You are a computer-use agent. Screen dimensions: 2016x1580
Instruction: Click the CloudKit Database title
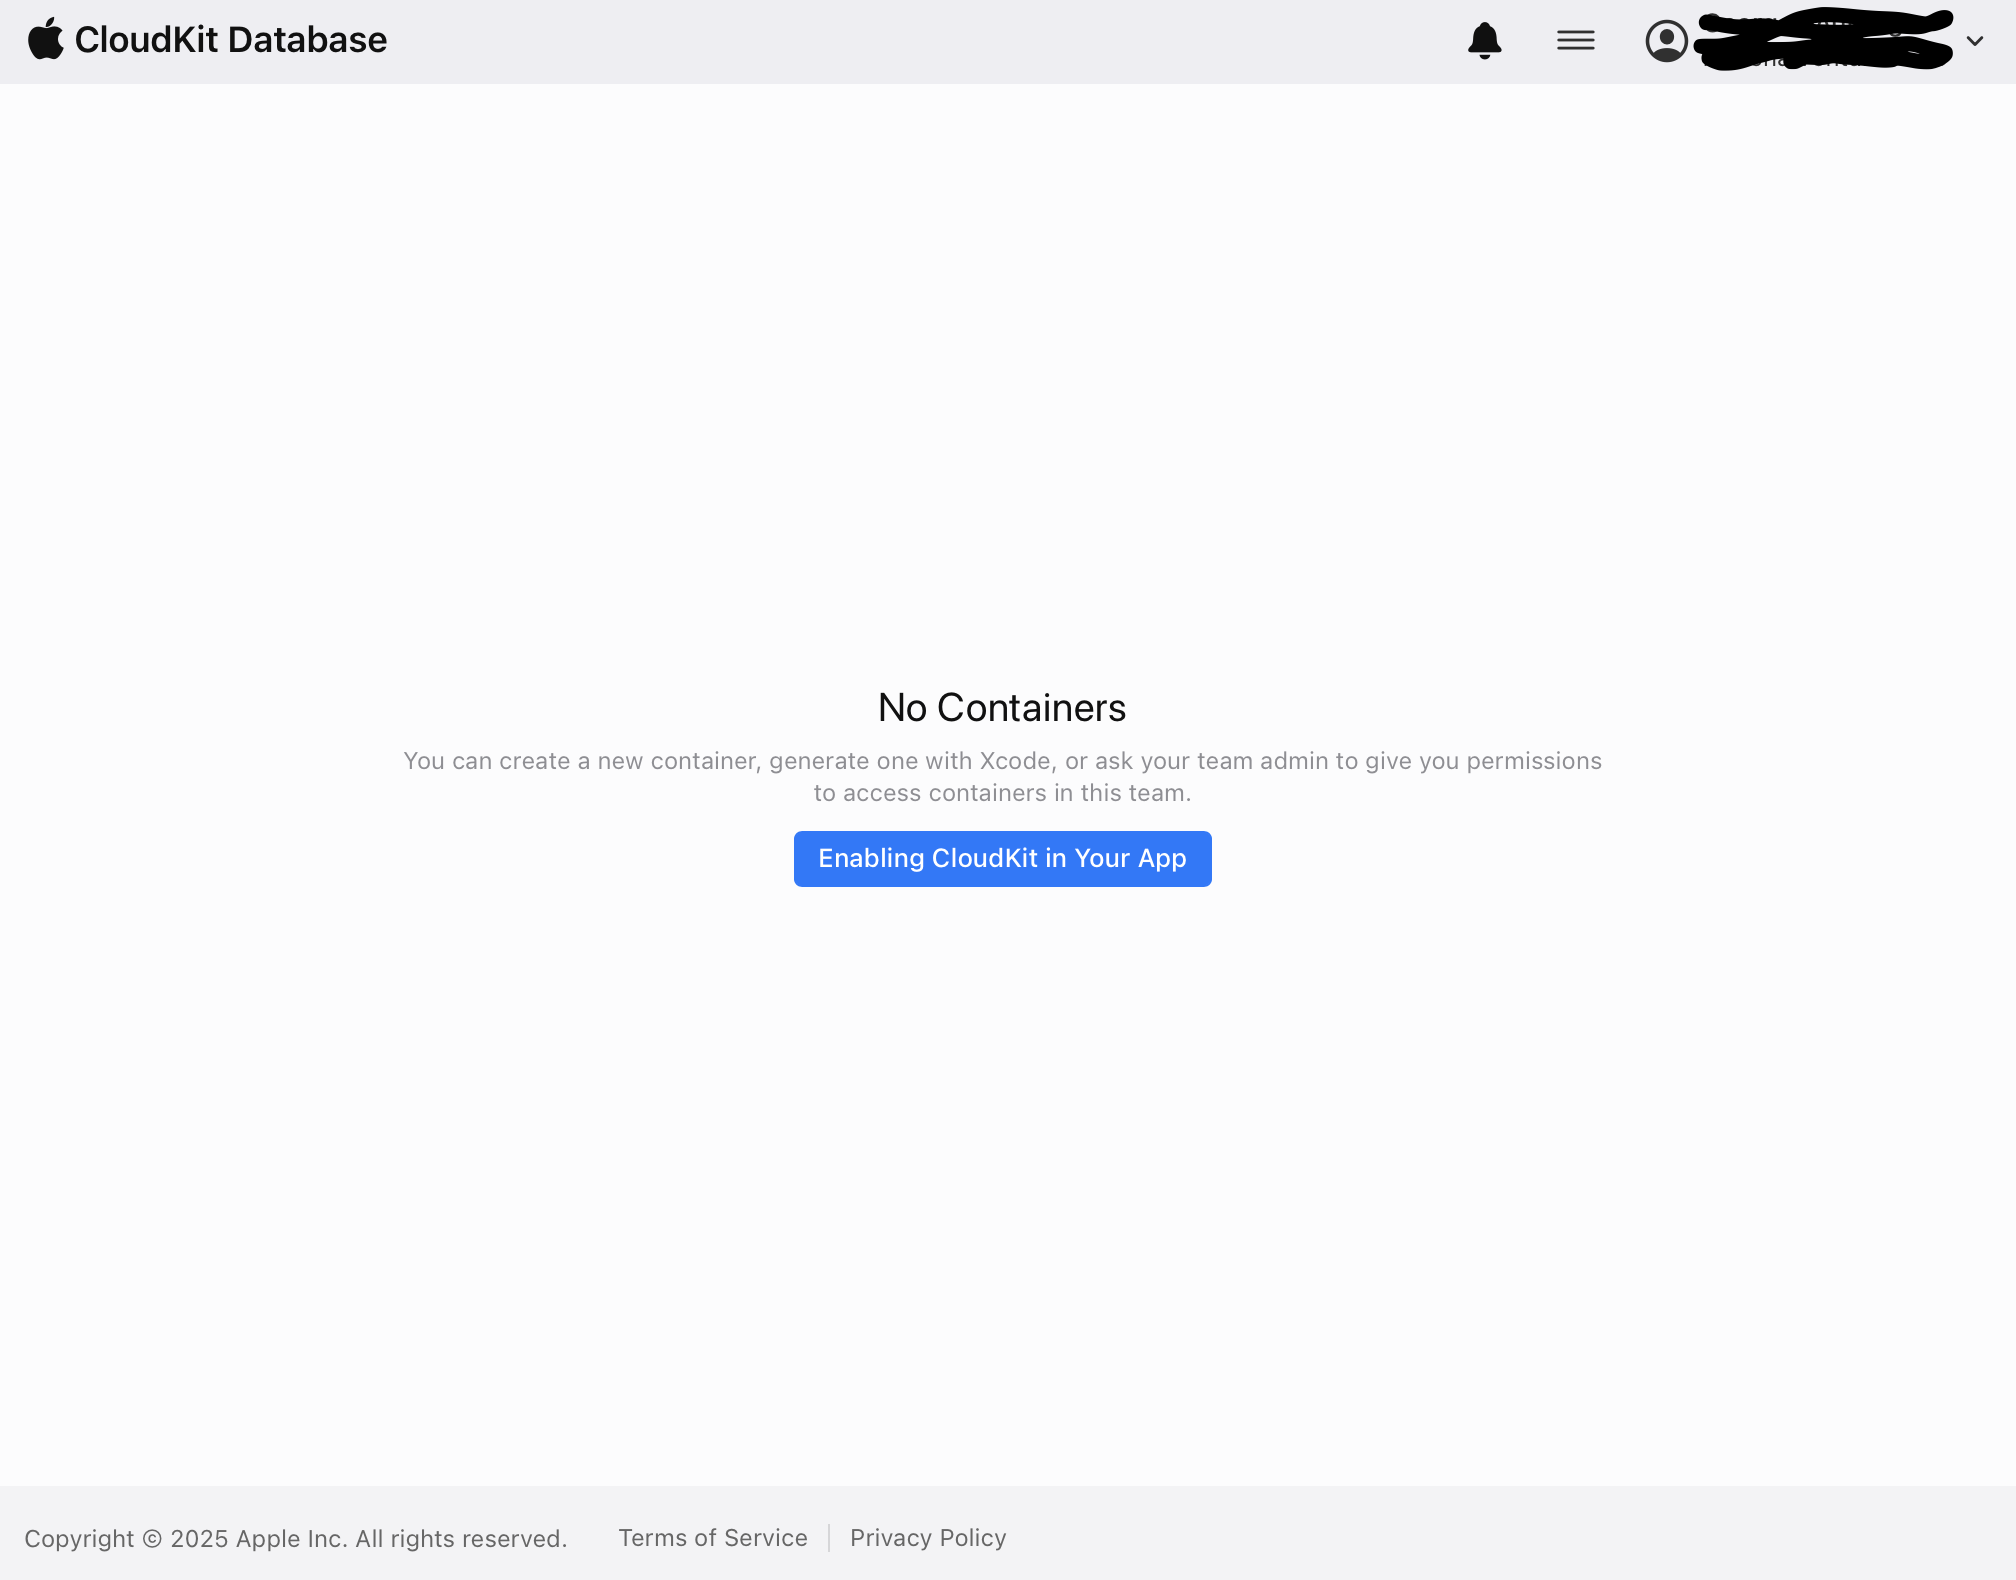pos(230,40)
